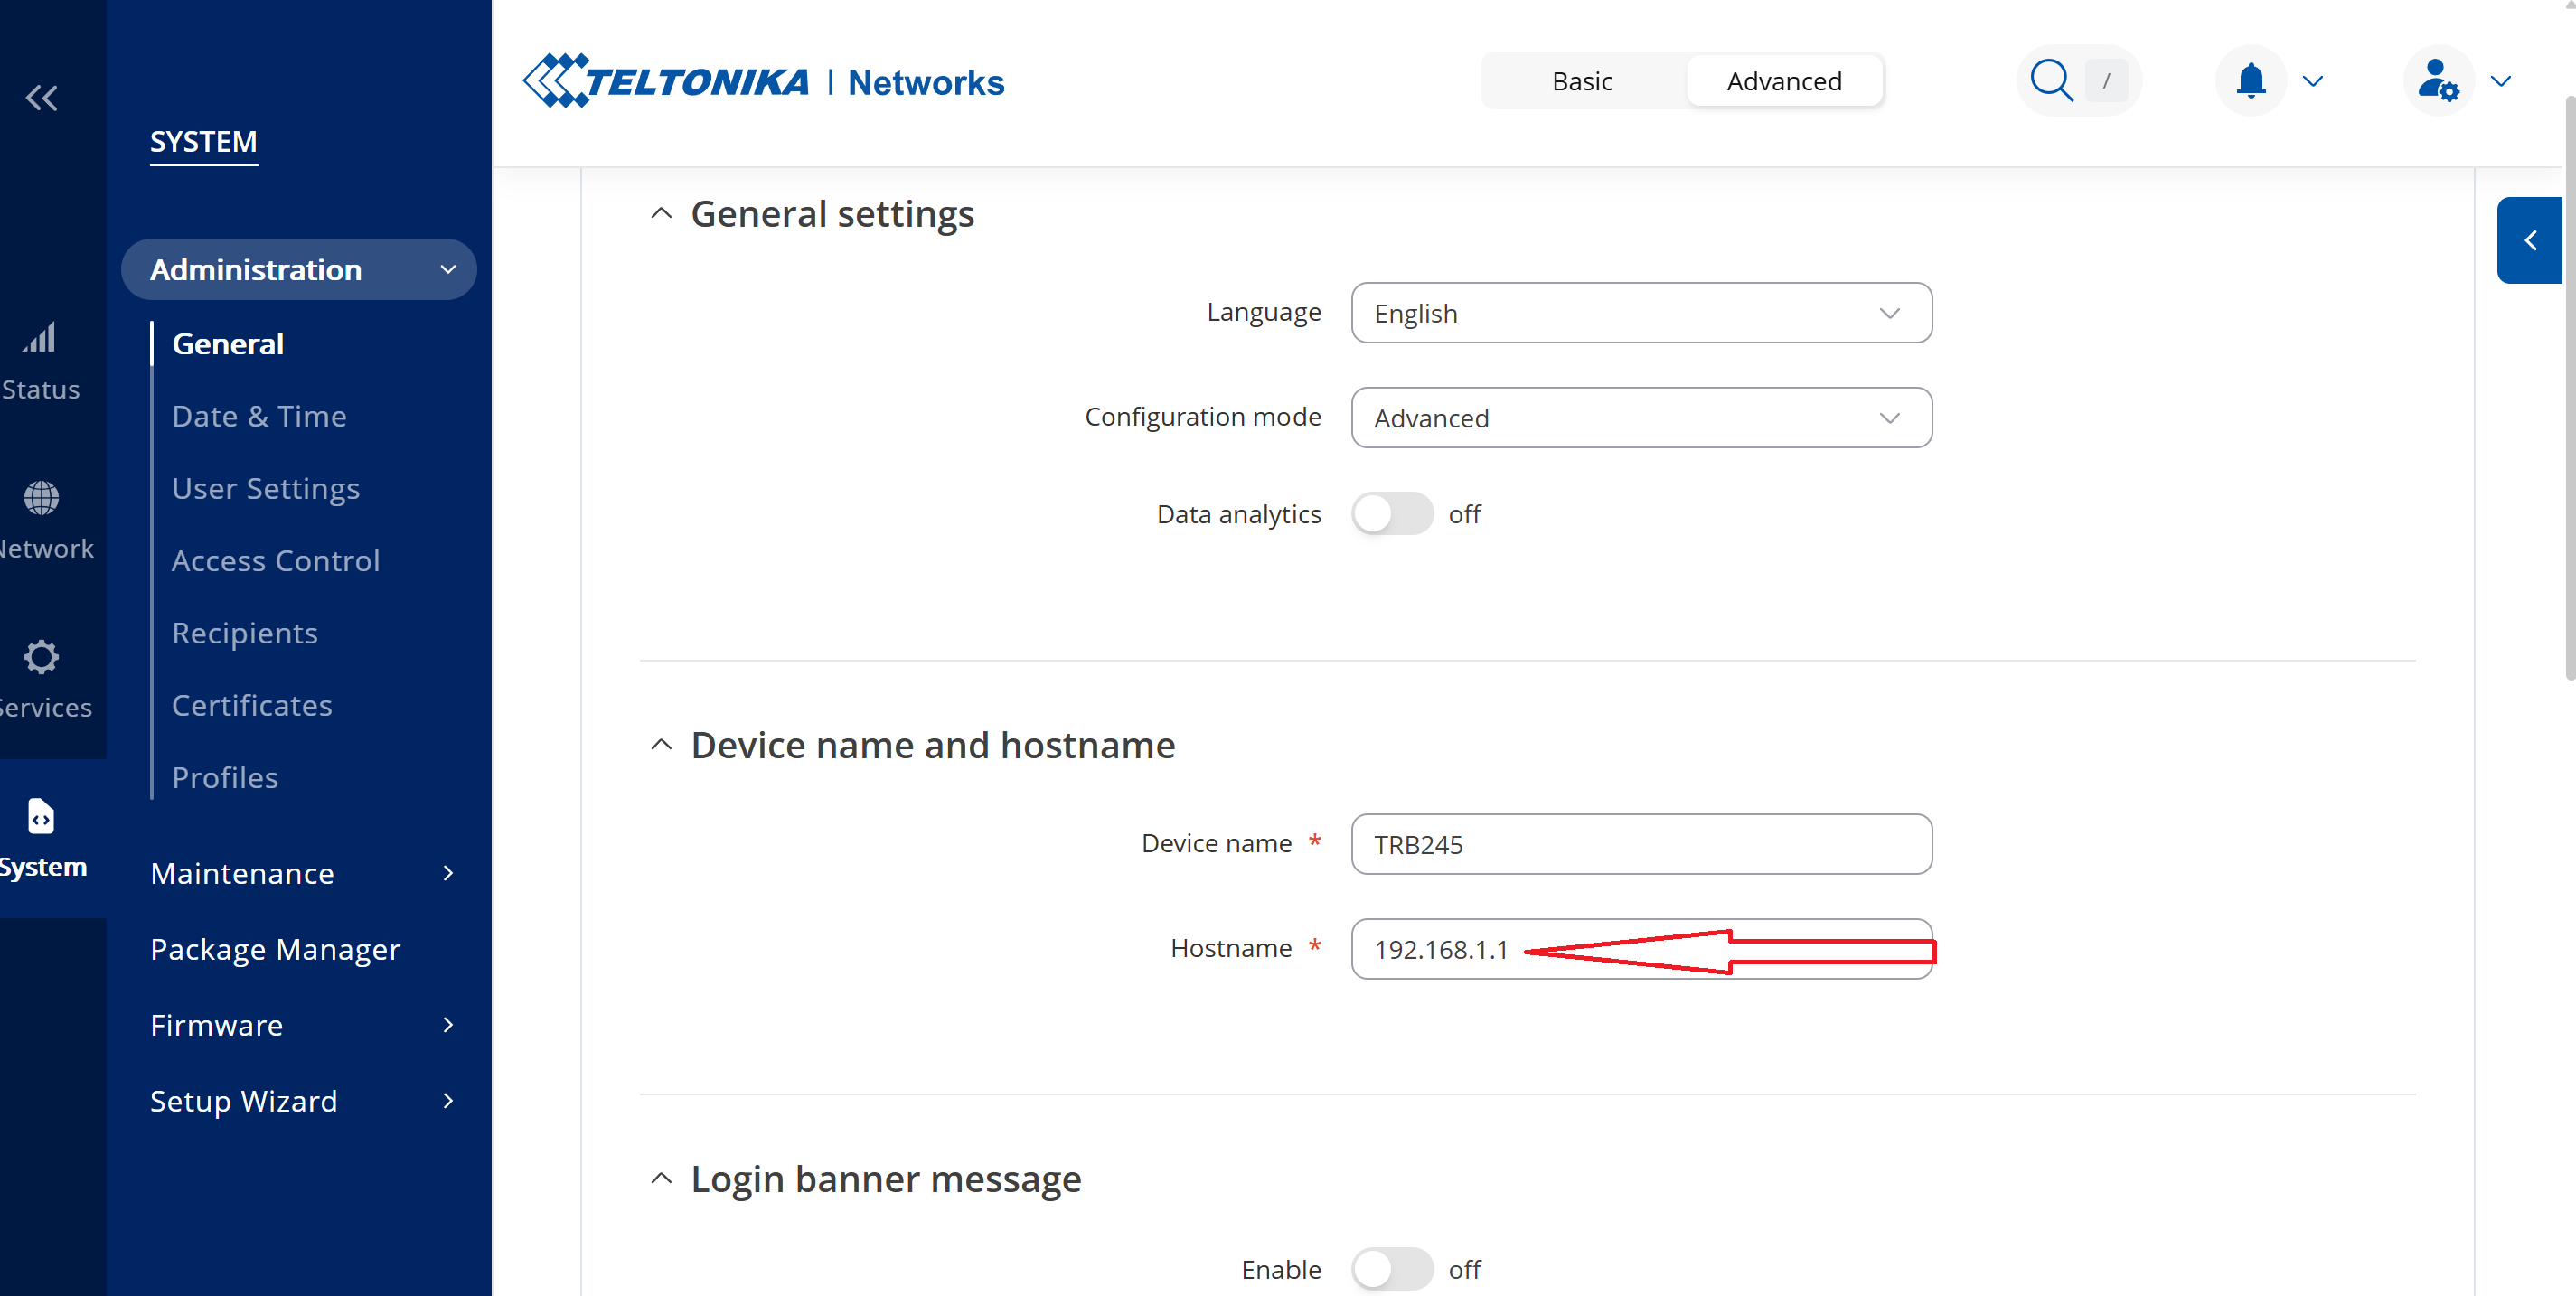2576x1296 pixels.
Task: Collapse the sidebar with double-arrow icon
Action: tap(42, 98)
